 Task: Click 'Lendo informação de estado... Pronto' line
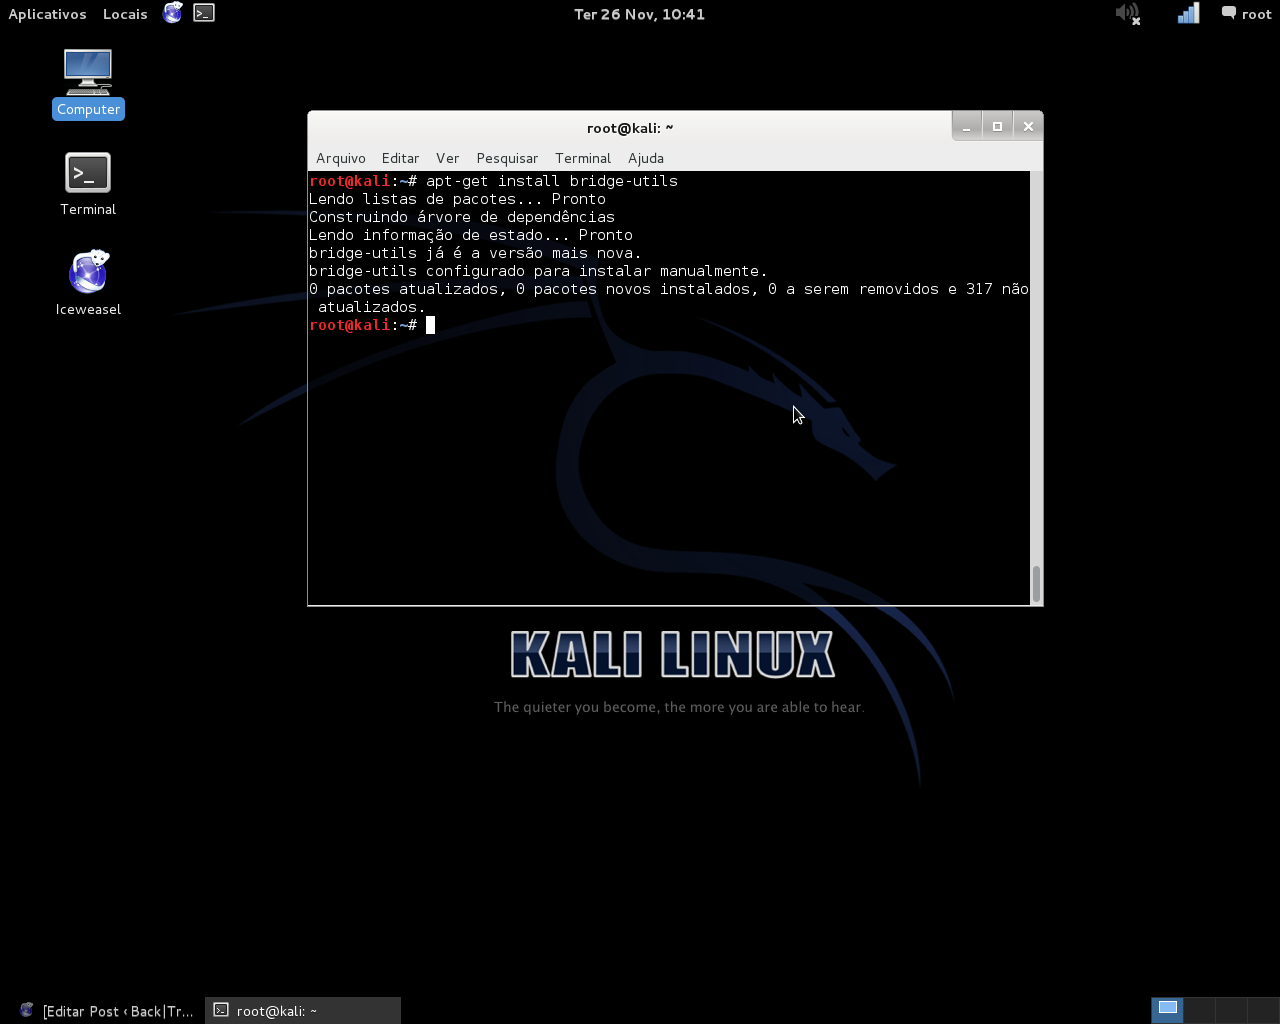click(x=471, y=235)
